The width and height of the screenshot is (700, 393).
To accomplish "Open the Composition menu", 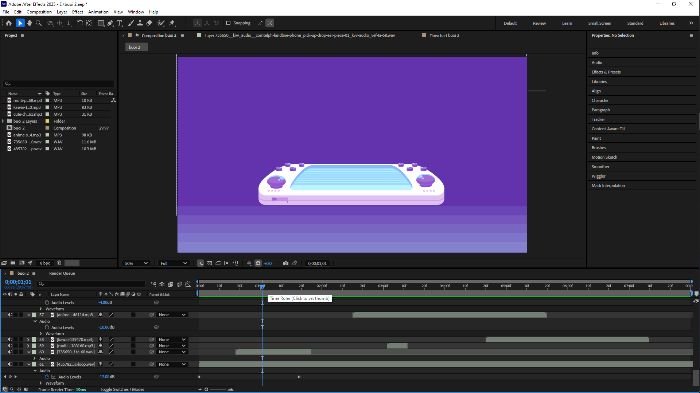I will [39, 12].
